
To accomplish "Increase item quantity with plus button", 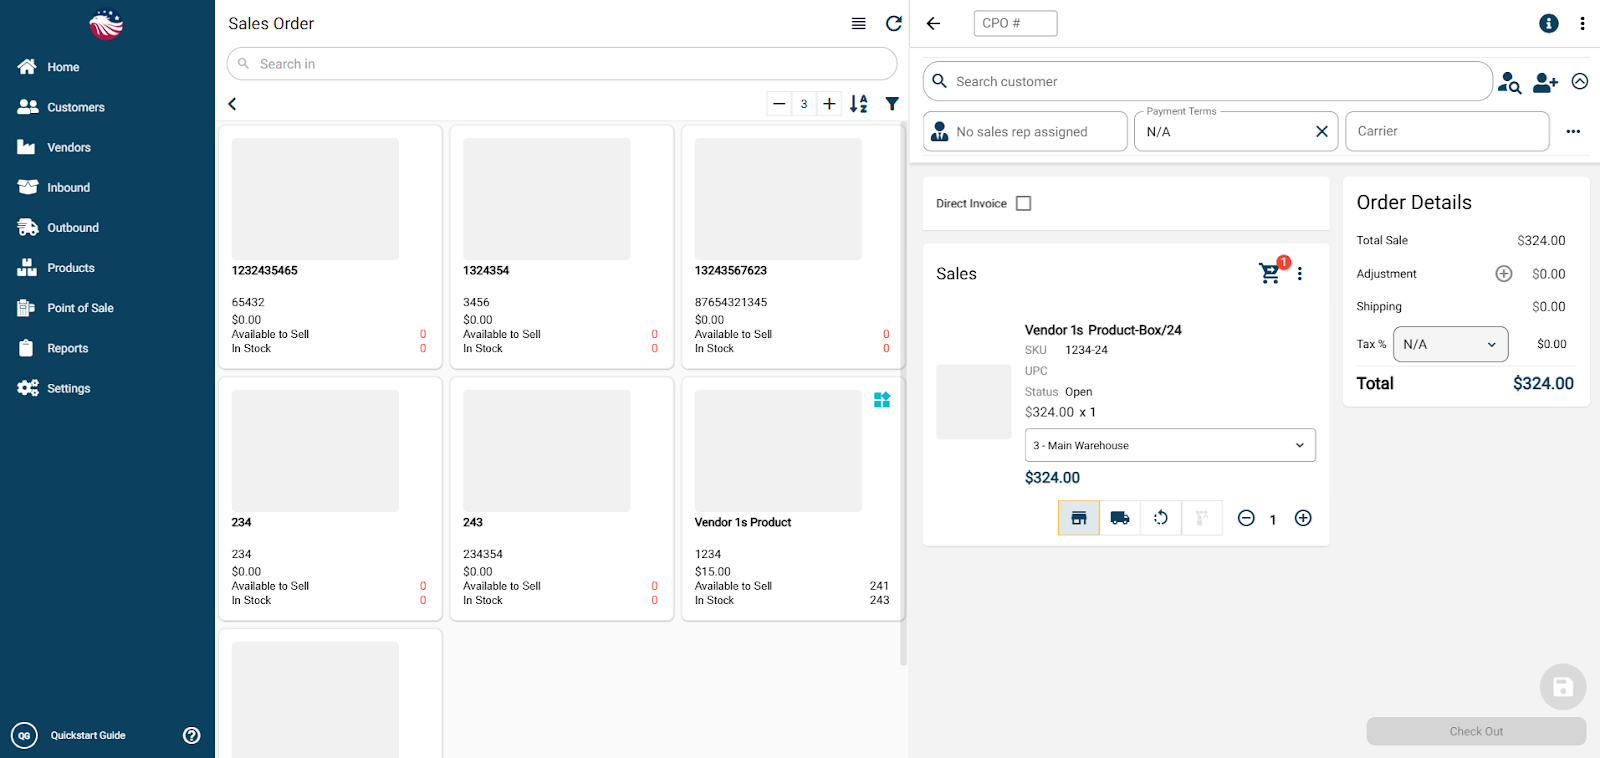I will pyautogui.click(x=1303, y=518).
